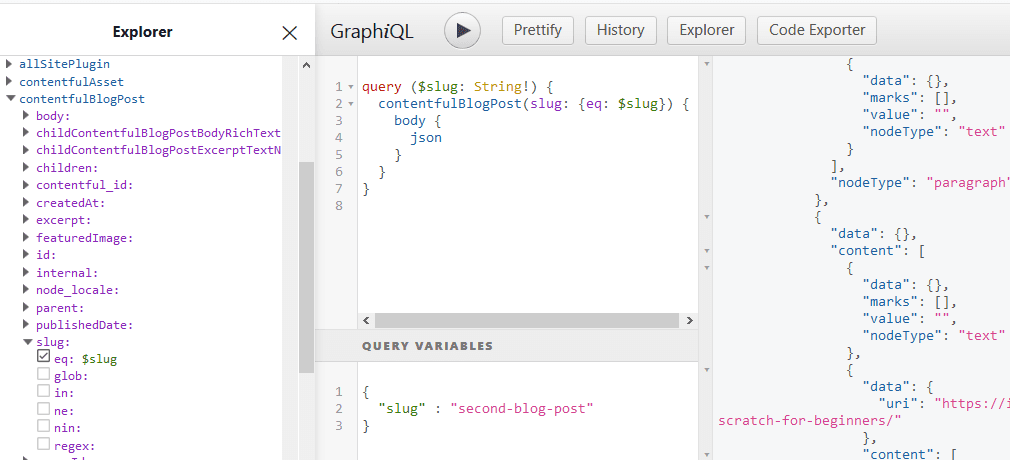Click the body keyword on query line 3

(x=410, y=120)
